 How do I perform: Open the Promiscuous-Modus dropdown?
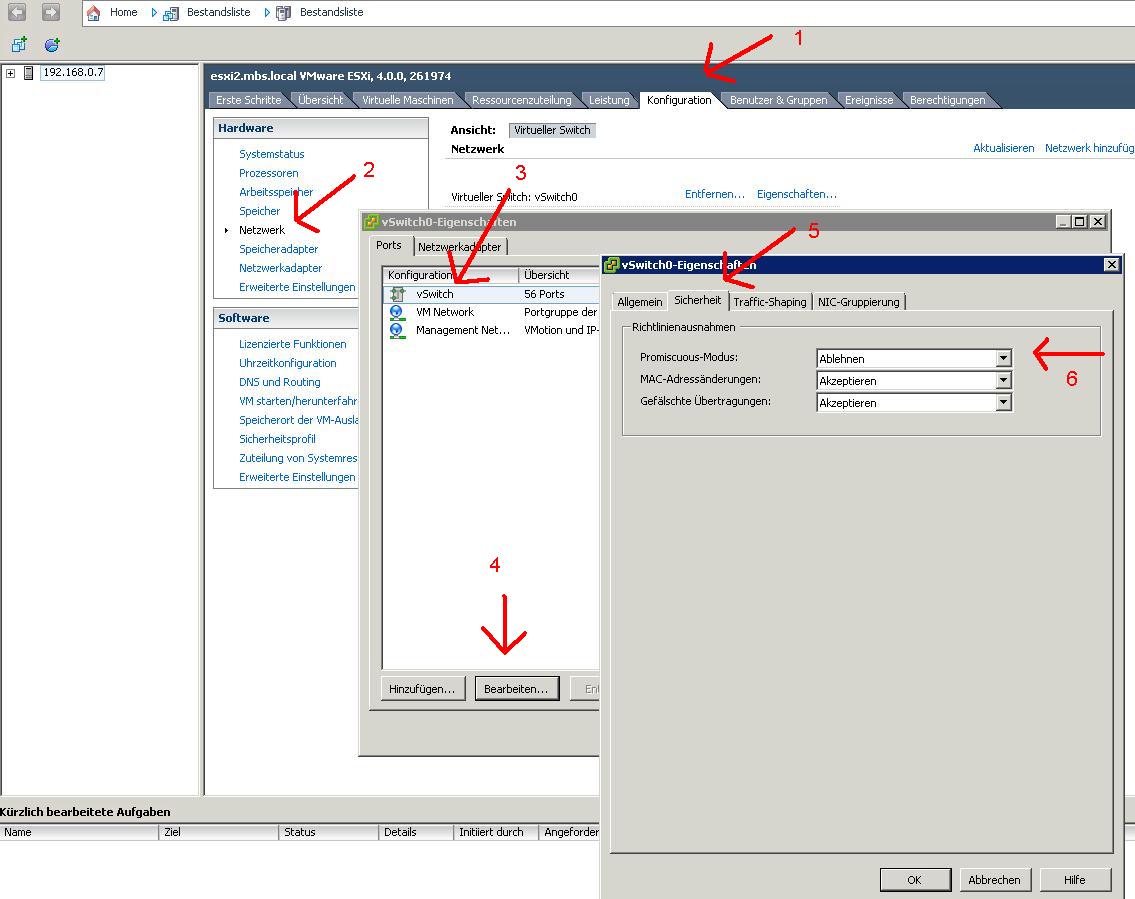pos(1003,358)
